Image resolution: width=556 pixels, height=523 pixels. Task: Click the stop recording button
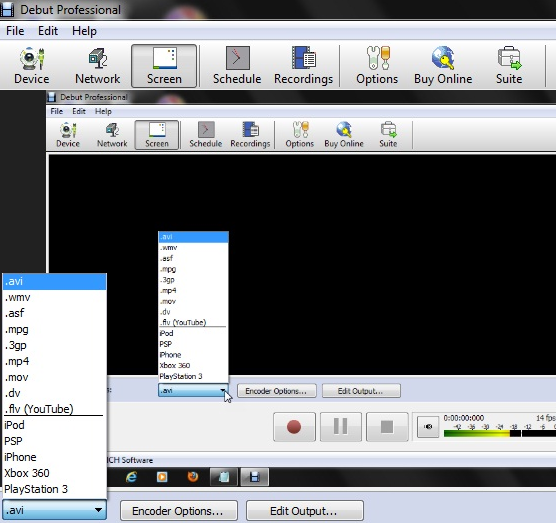pyautogui.click(x=387, y=427)
